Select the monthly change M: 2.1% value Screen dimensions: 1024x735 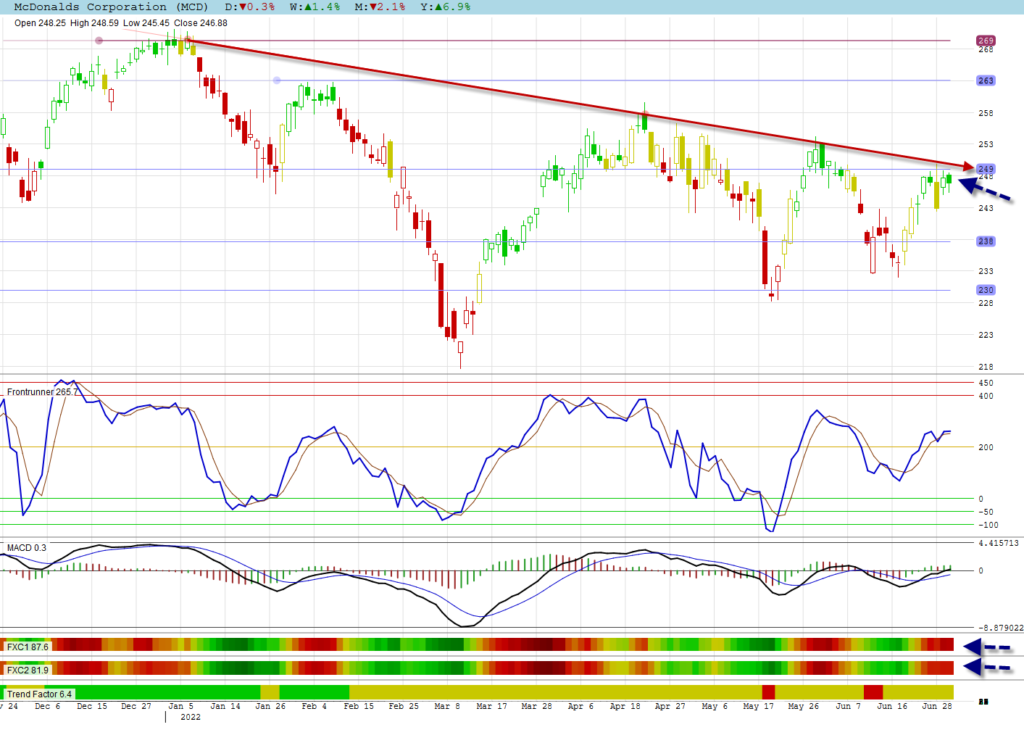point(380,7)
